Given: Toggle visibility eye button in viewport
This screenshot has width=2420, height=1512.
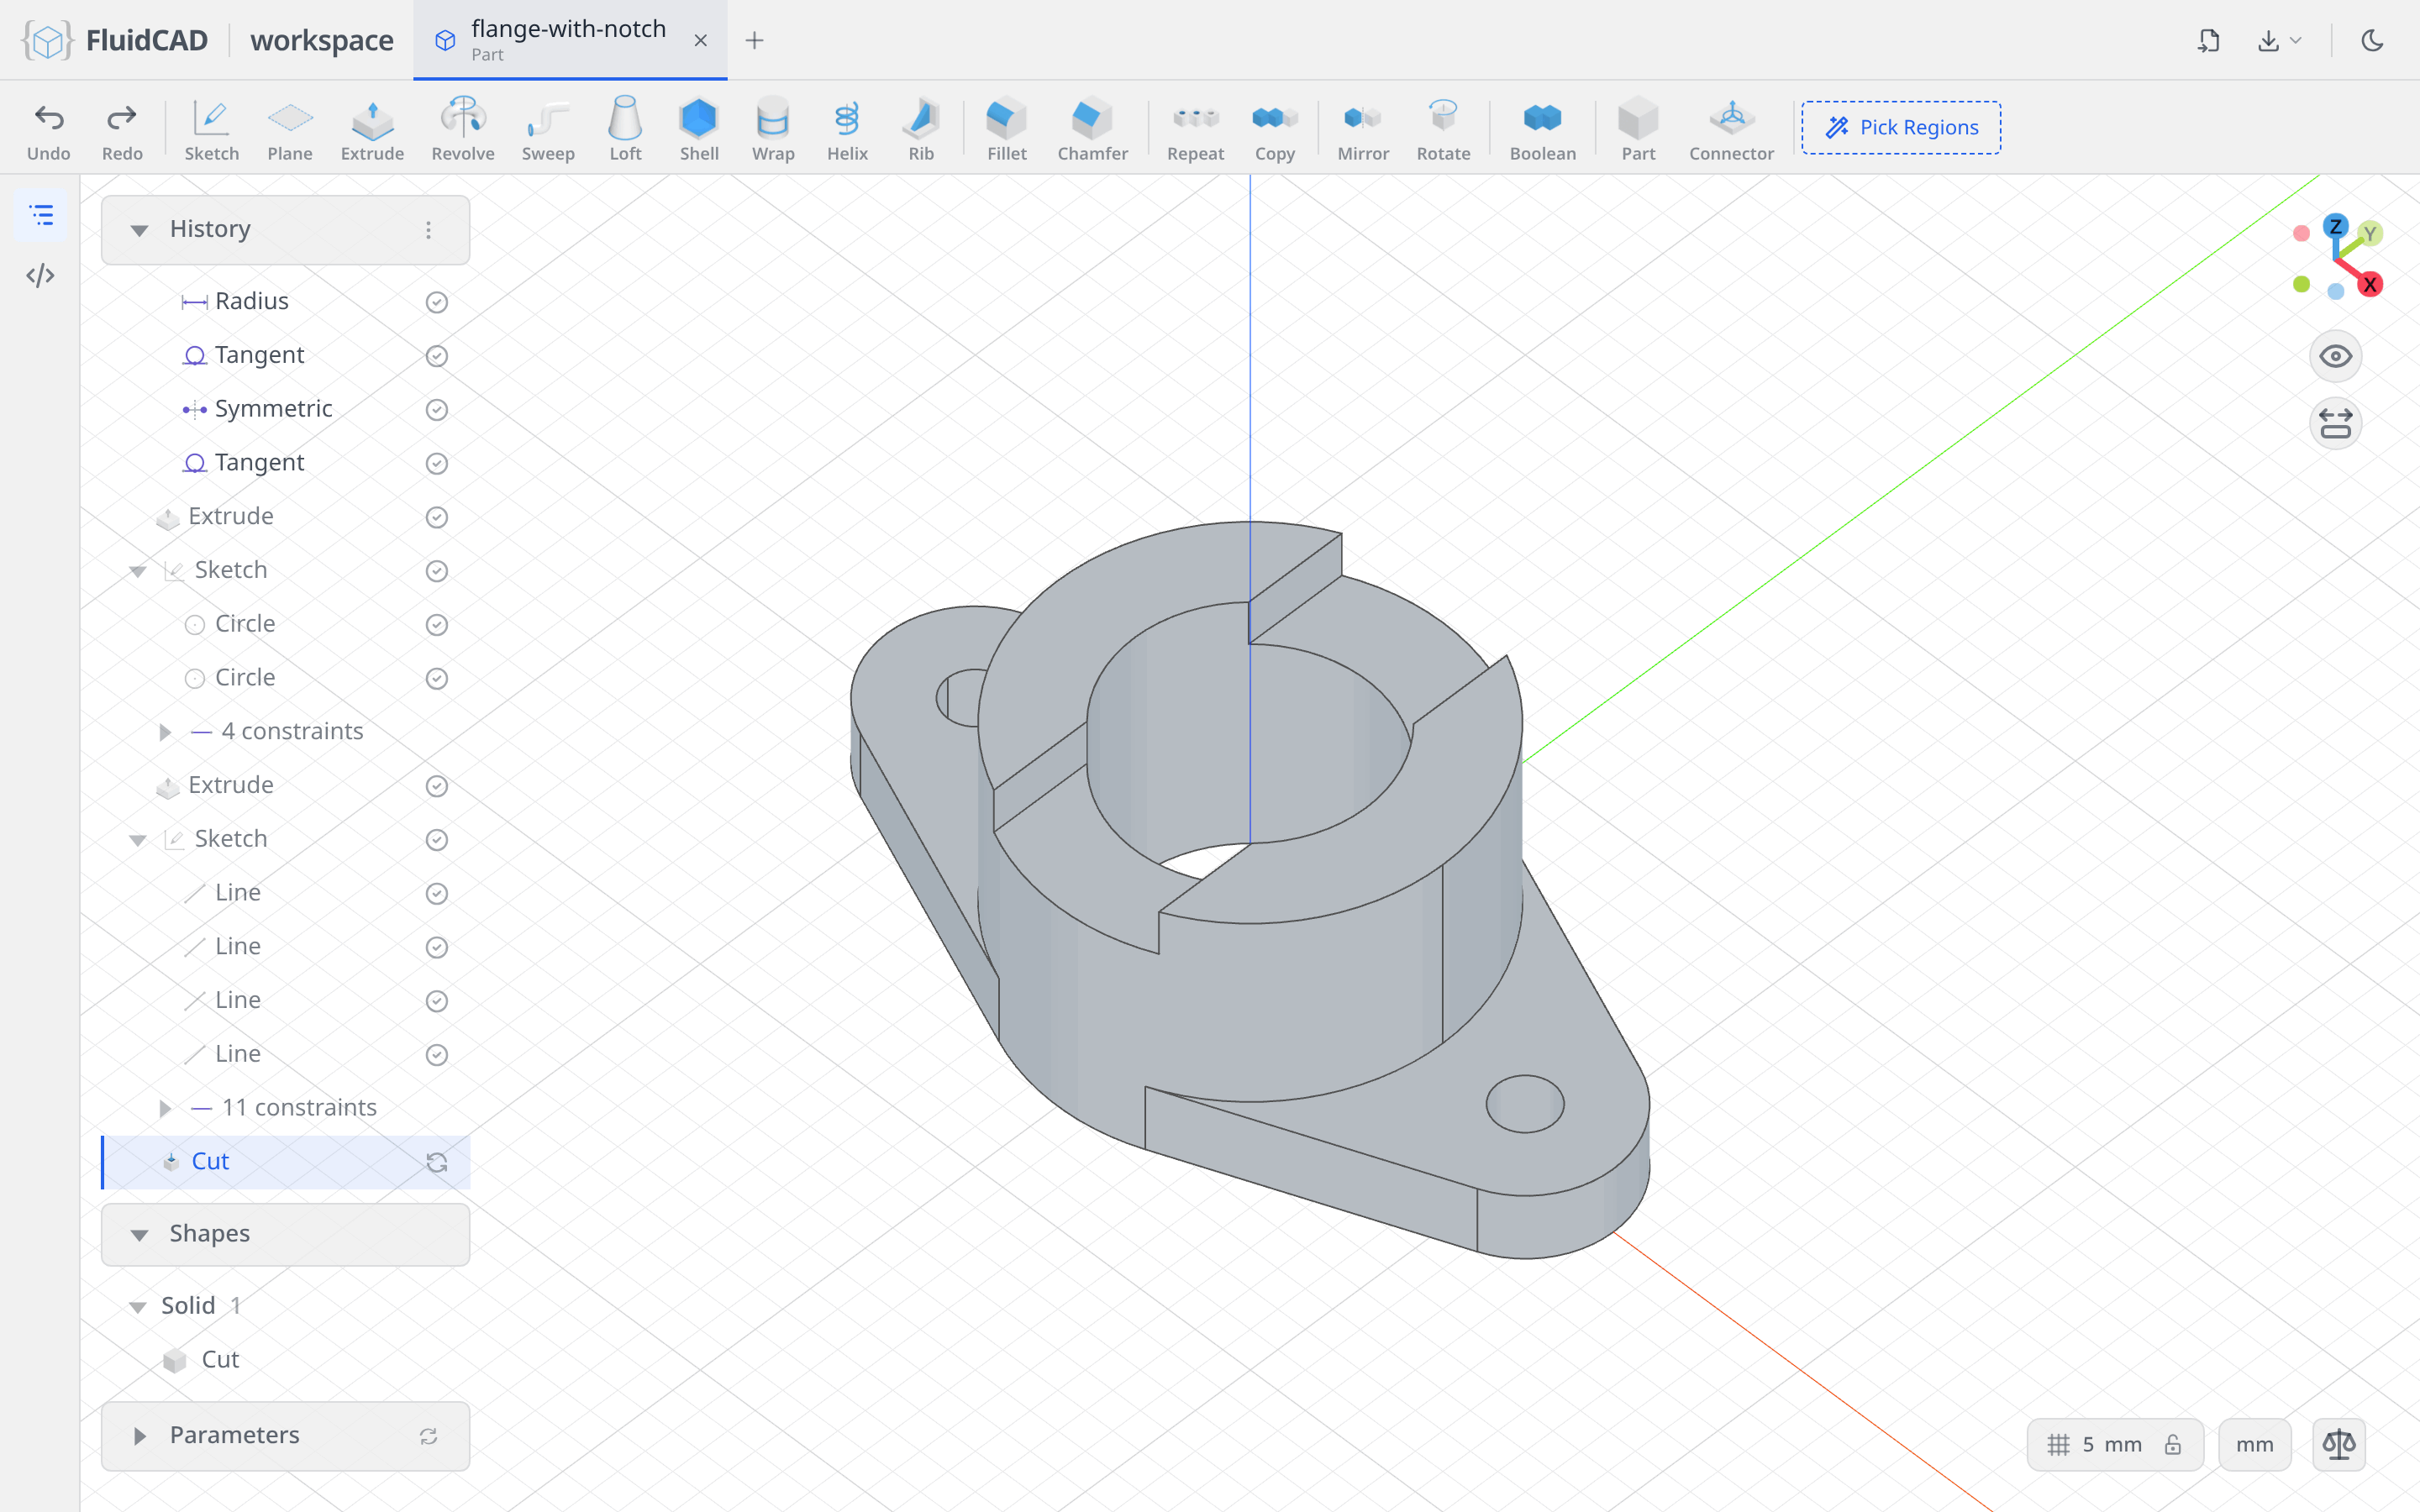Looking at the screenshot, I should pyautogui.click(x=2335, y=356).
